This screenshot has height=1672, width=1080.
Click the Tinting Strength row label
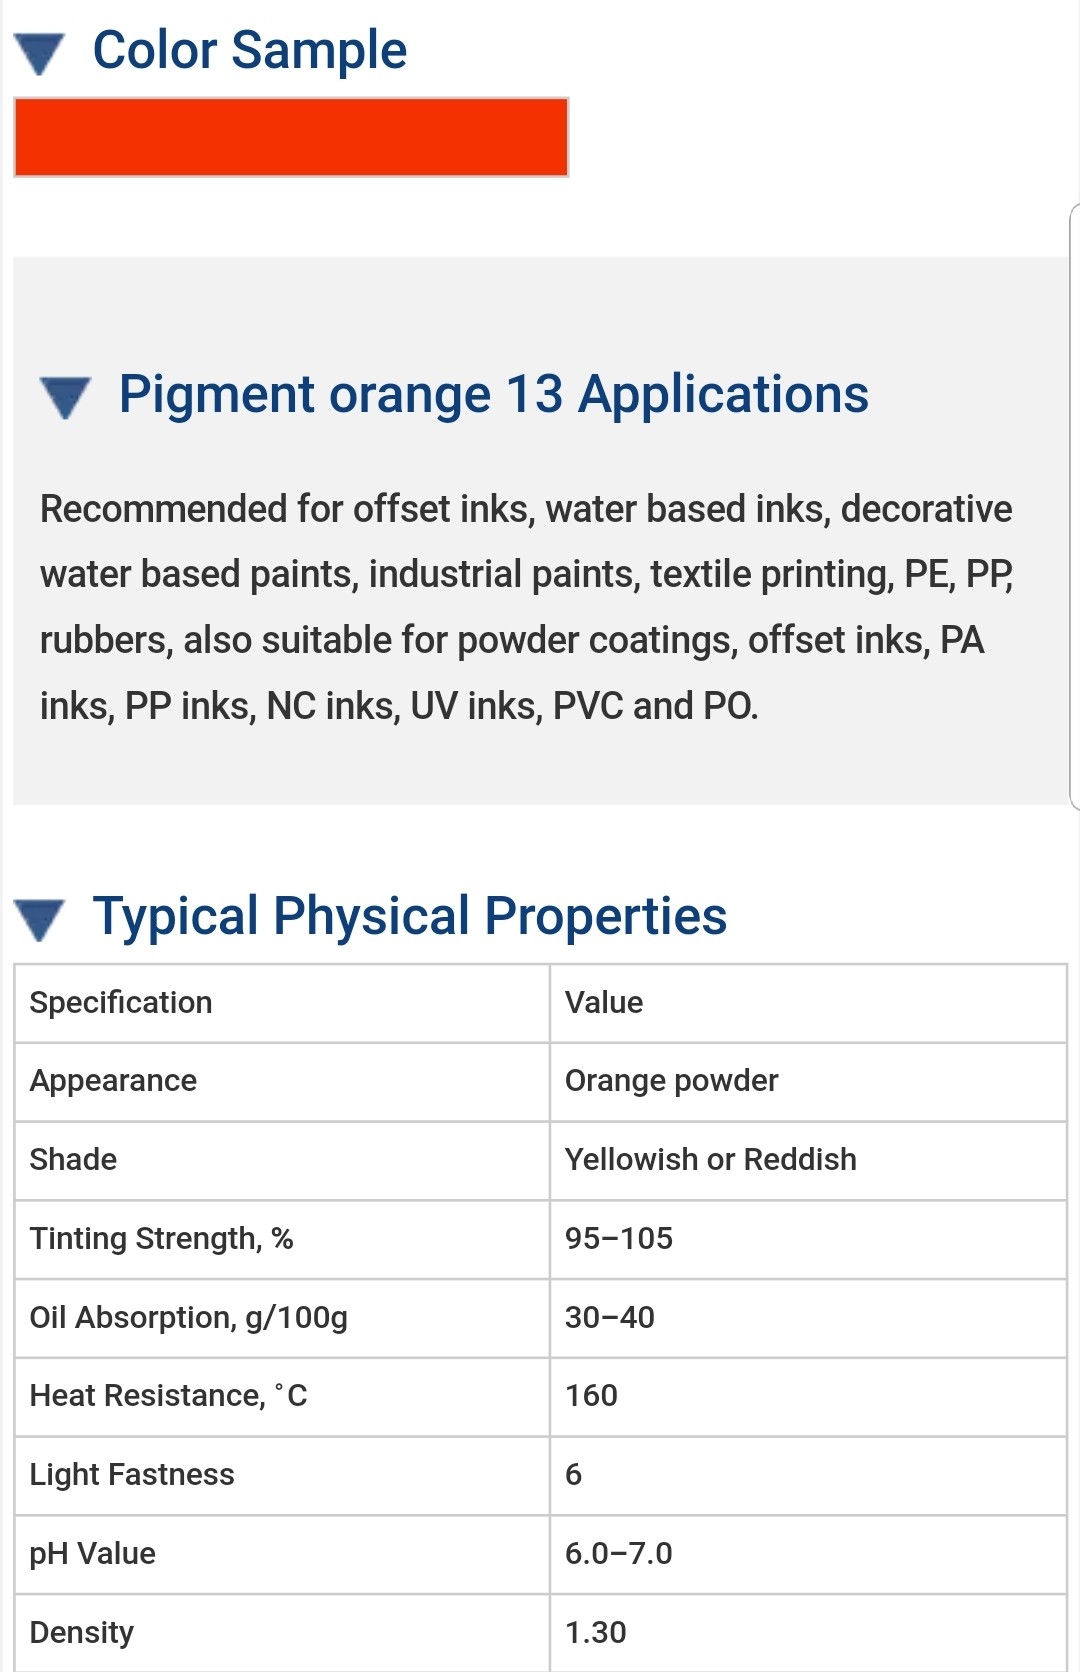(x=161, y=1239)
